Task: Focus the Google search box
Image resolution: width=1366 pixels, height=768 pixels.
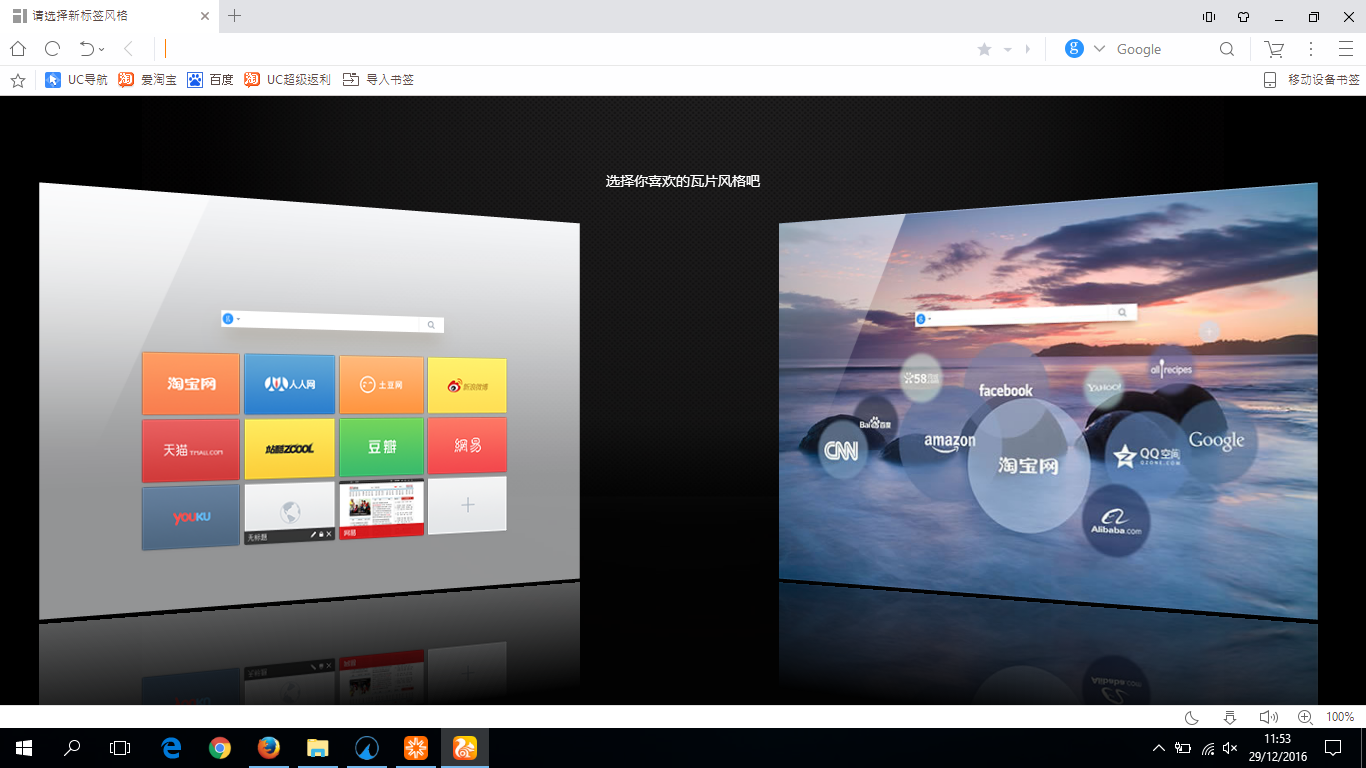Action: point(1162,49)
